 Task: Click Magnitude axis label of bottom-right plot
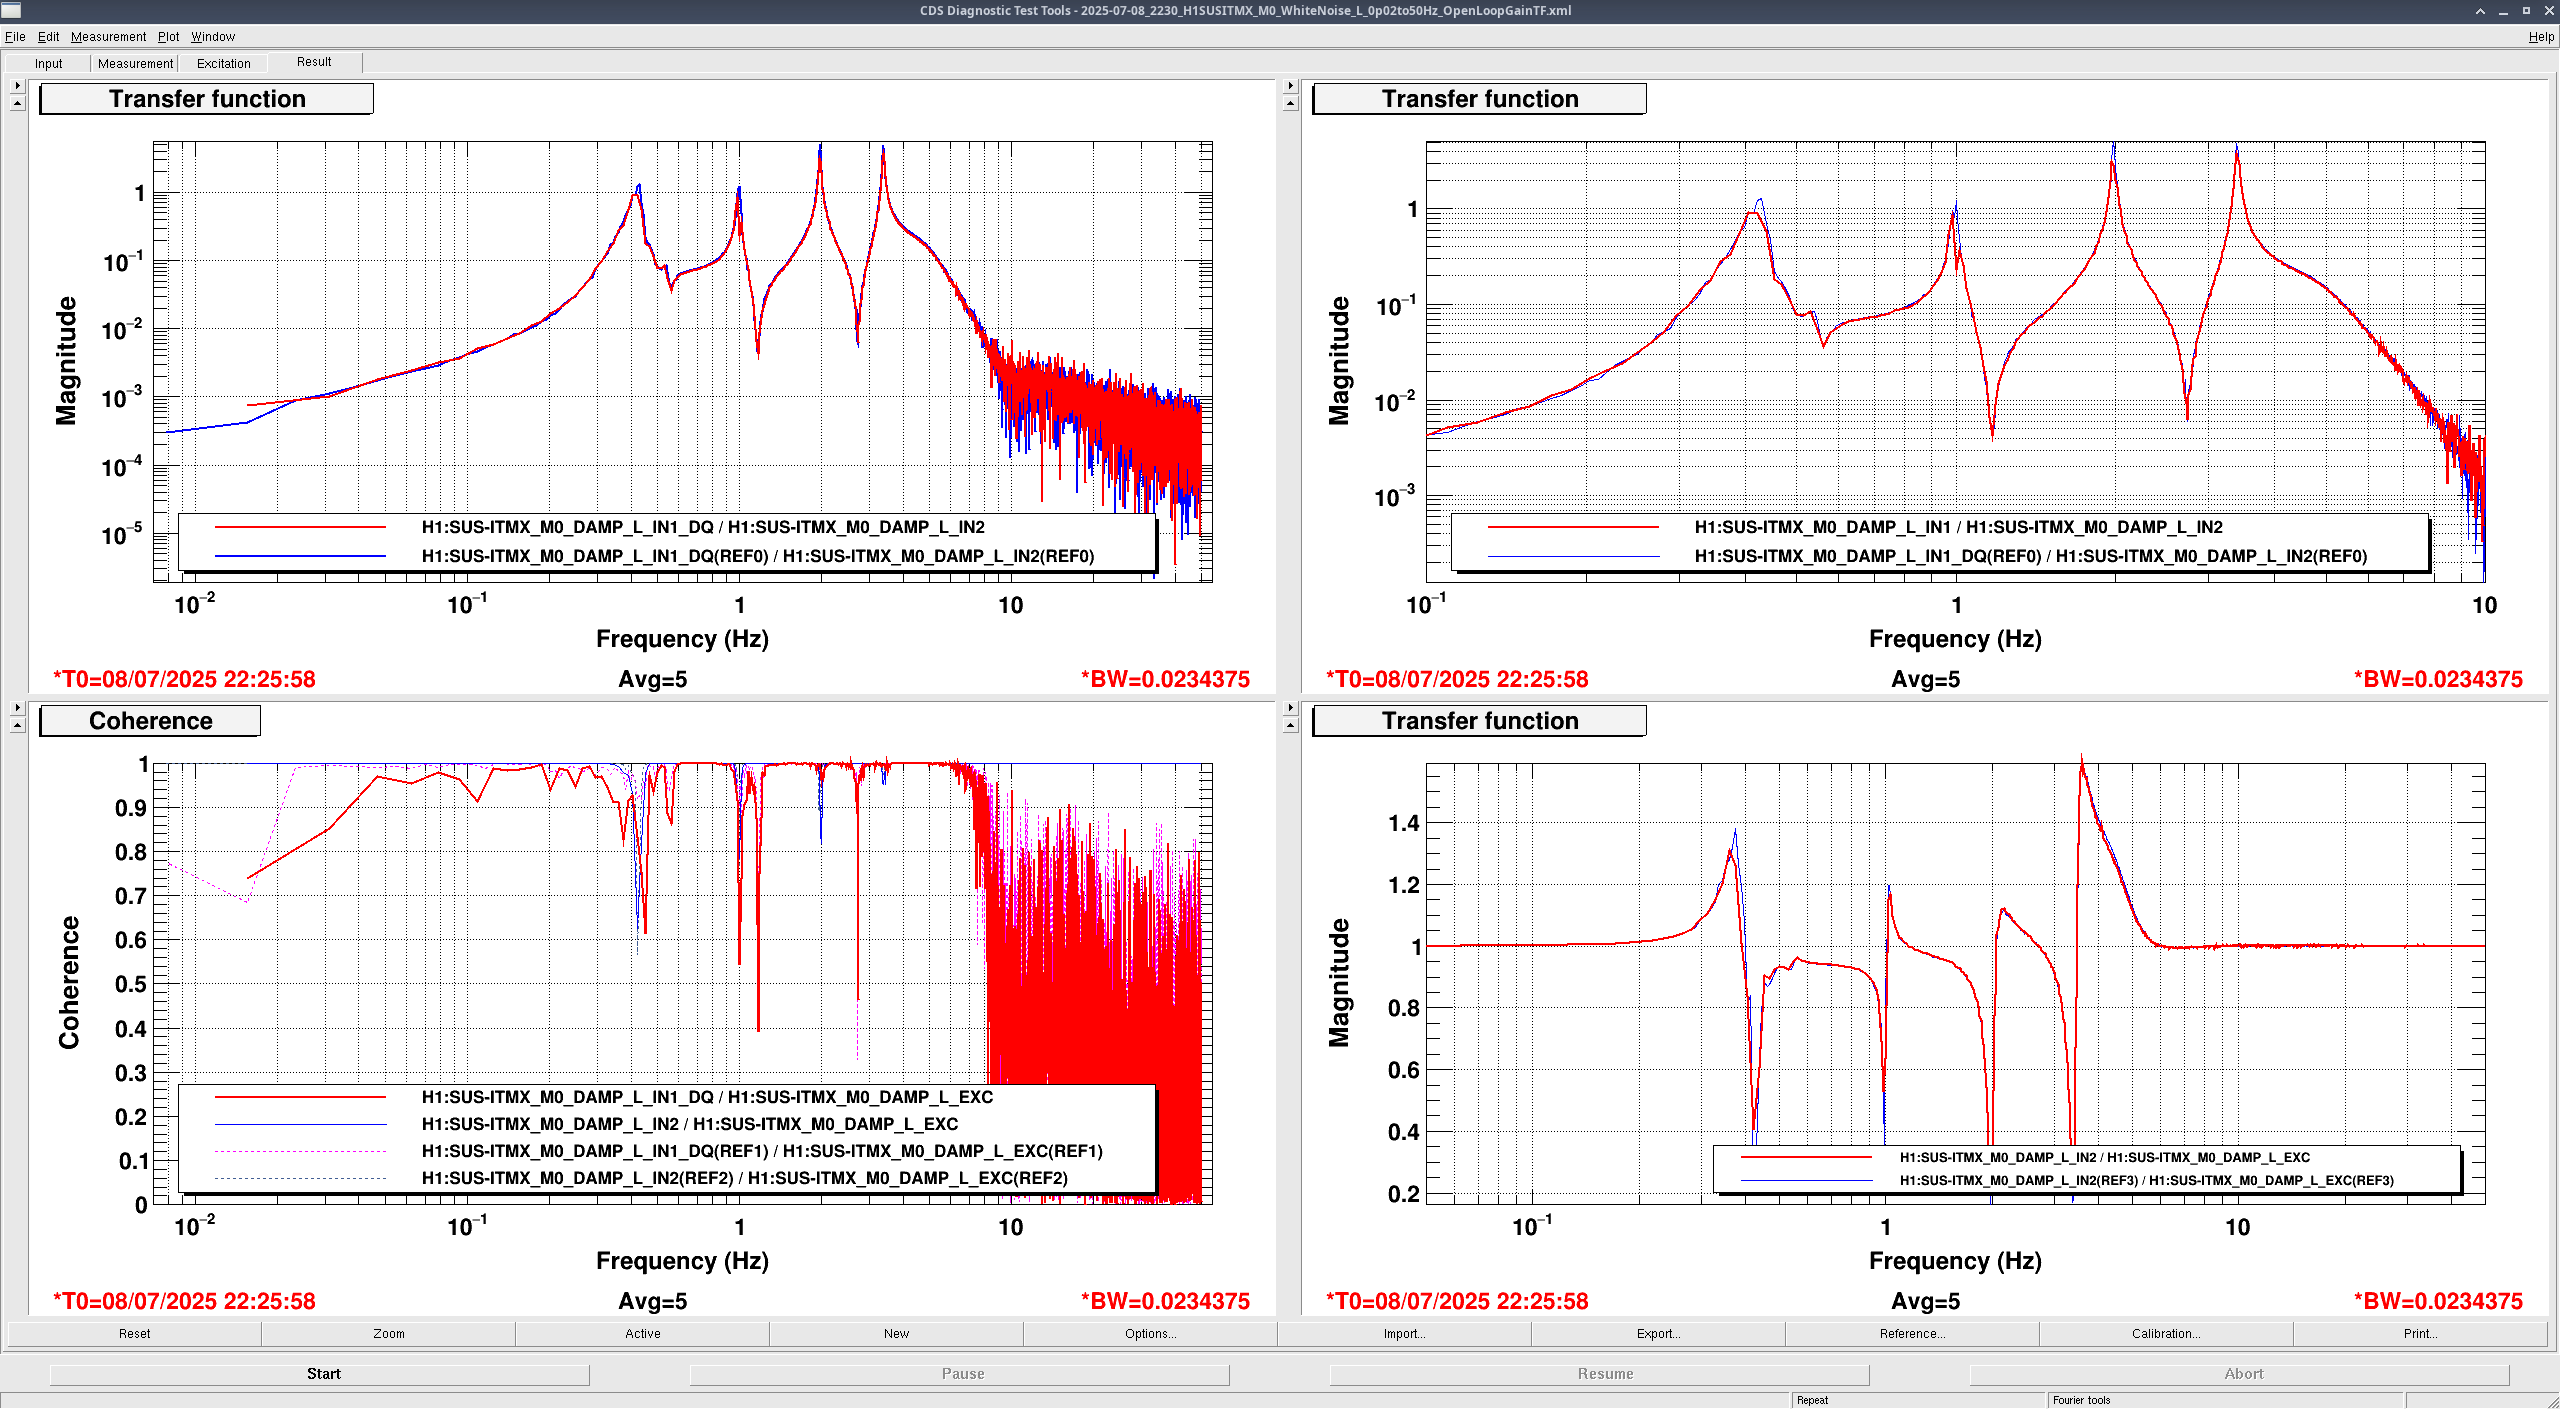click(x=1339, y=983)
